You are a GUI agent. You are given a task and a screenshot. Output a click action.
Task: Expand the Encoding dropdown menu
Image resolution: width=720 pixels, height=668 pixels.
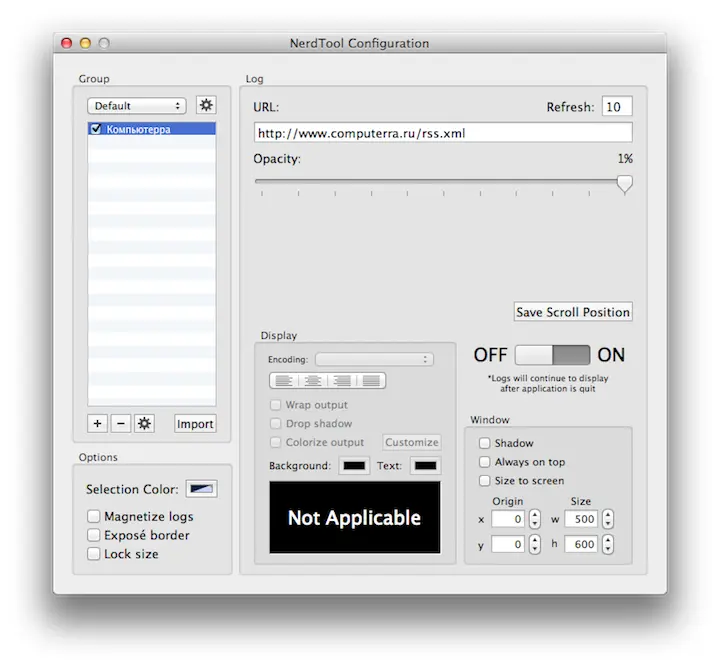374,359
